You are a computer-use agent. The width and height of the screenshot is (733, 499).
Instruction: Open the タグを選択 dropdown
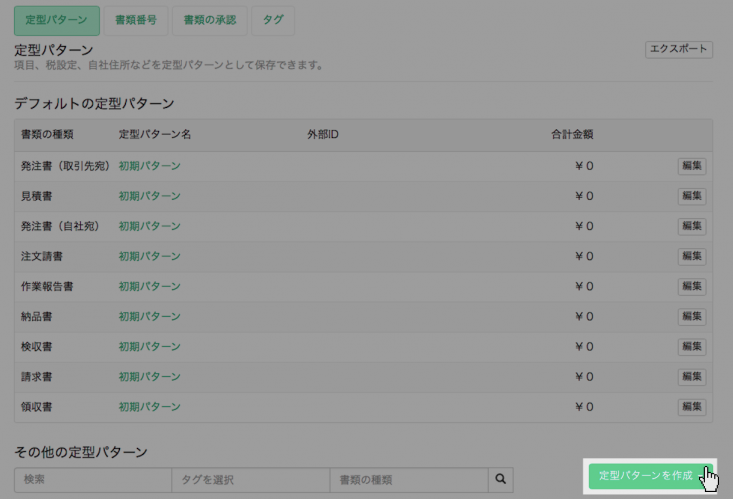click(251, 480)
